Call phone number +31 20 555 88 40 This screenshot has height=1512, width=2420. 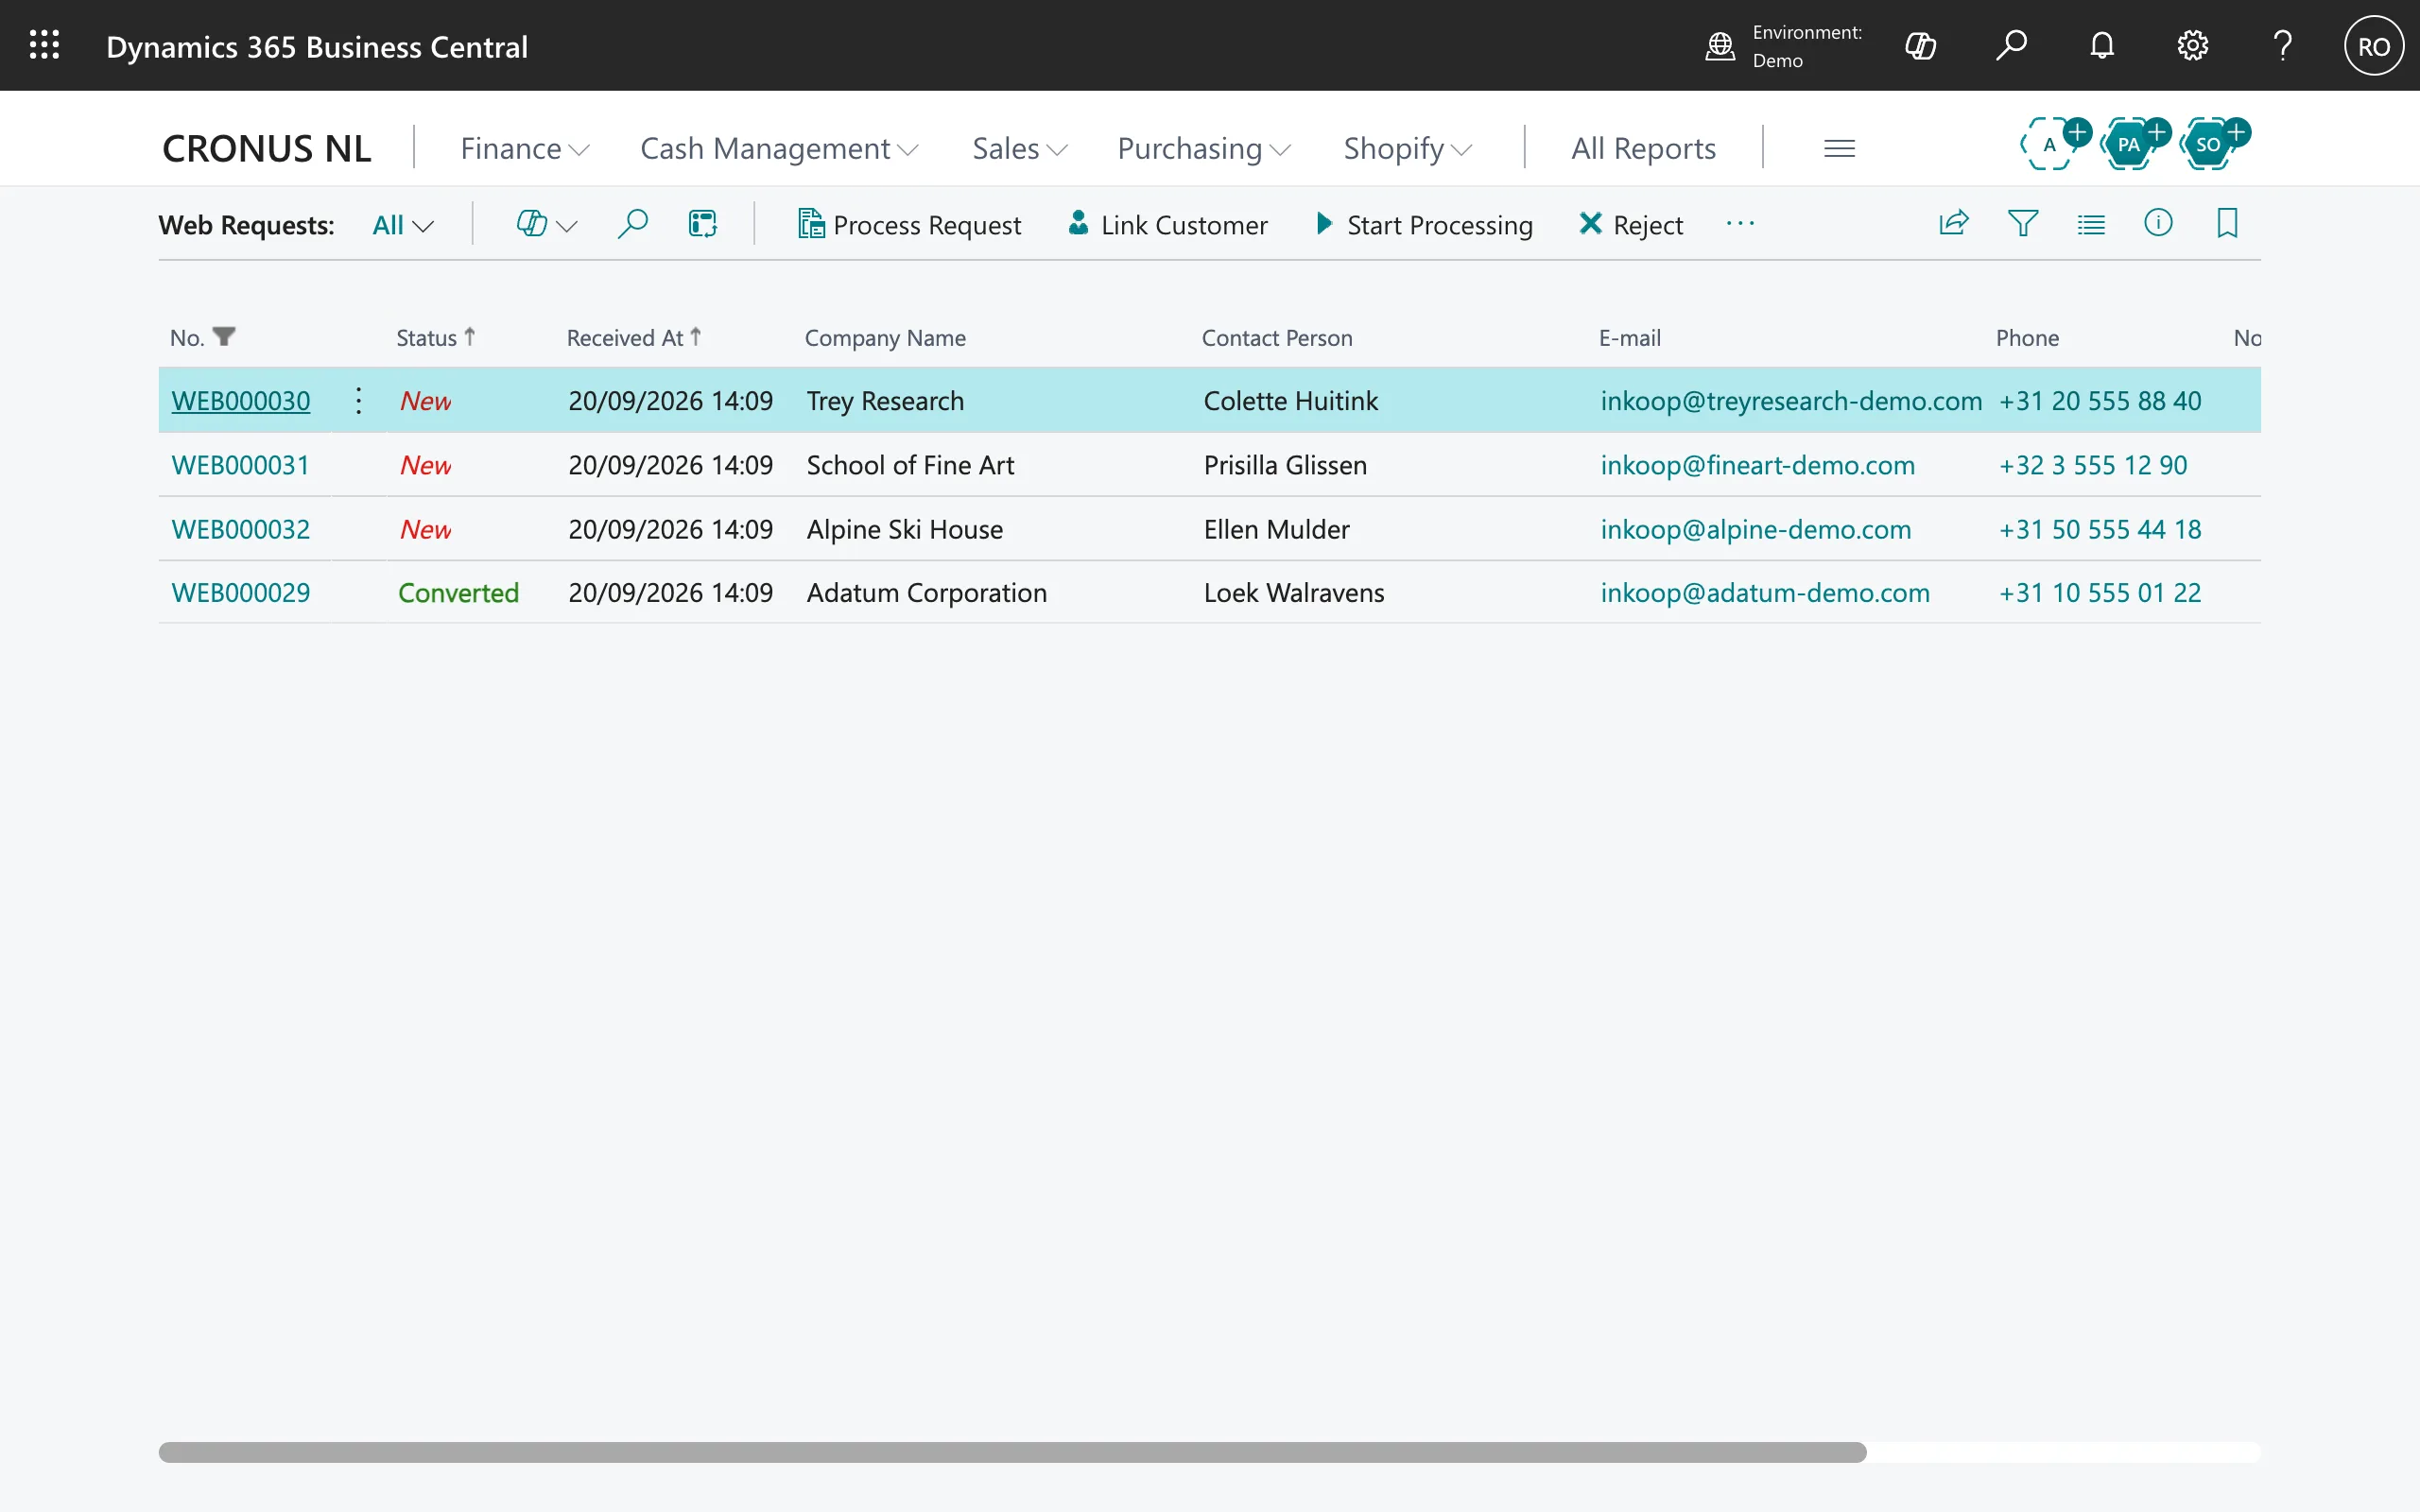point(2100,401)
